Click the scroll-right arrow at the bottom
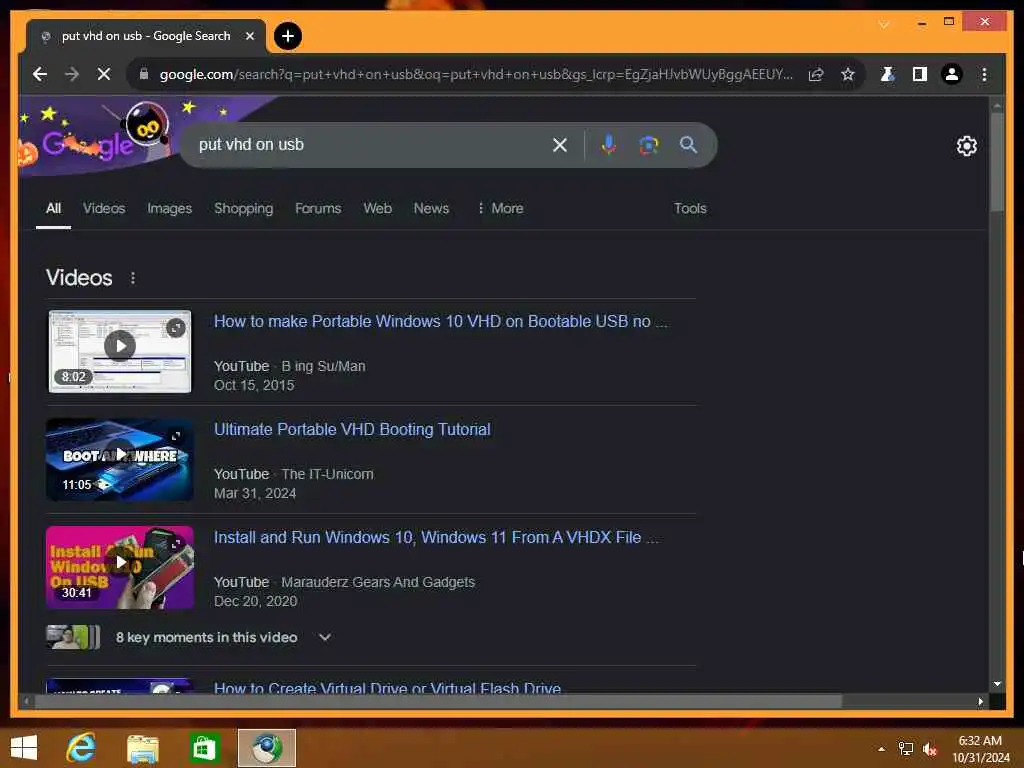 point(980,701)
